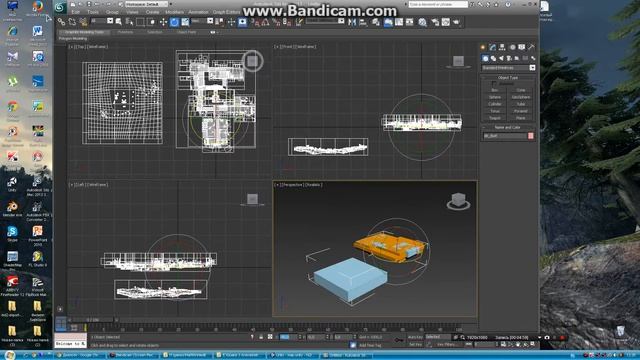This screenshot has width=640, height=360.
Task: Toggle Angle Snap
Action: [265, 22]
